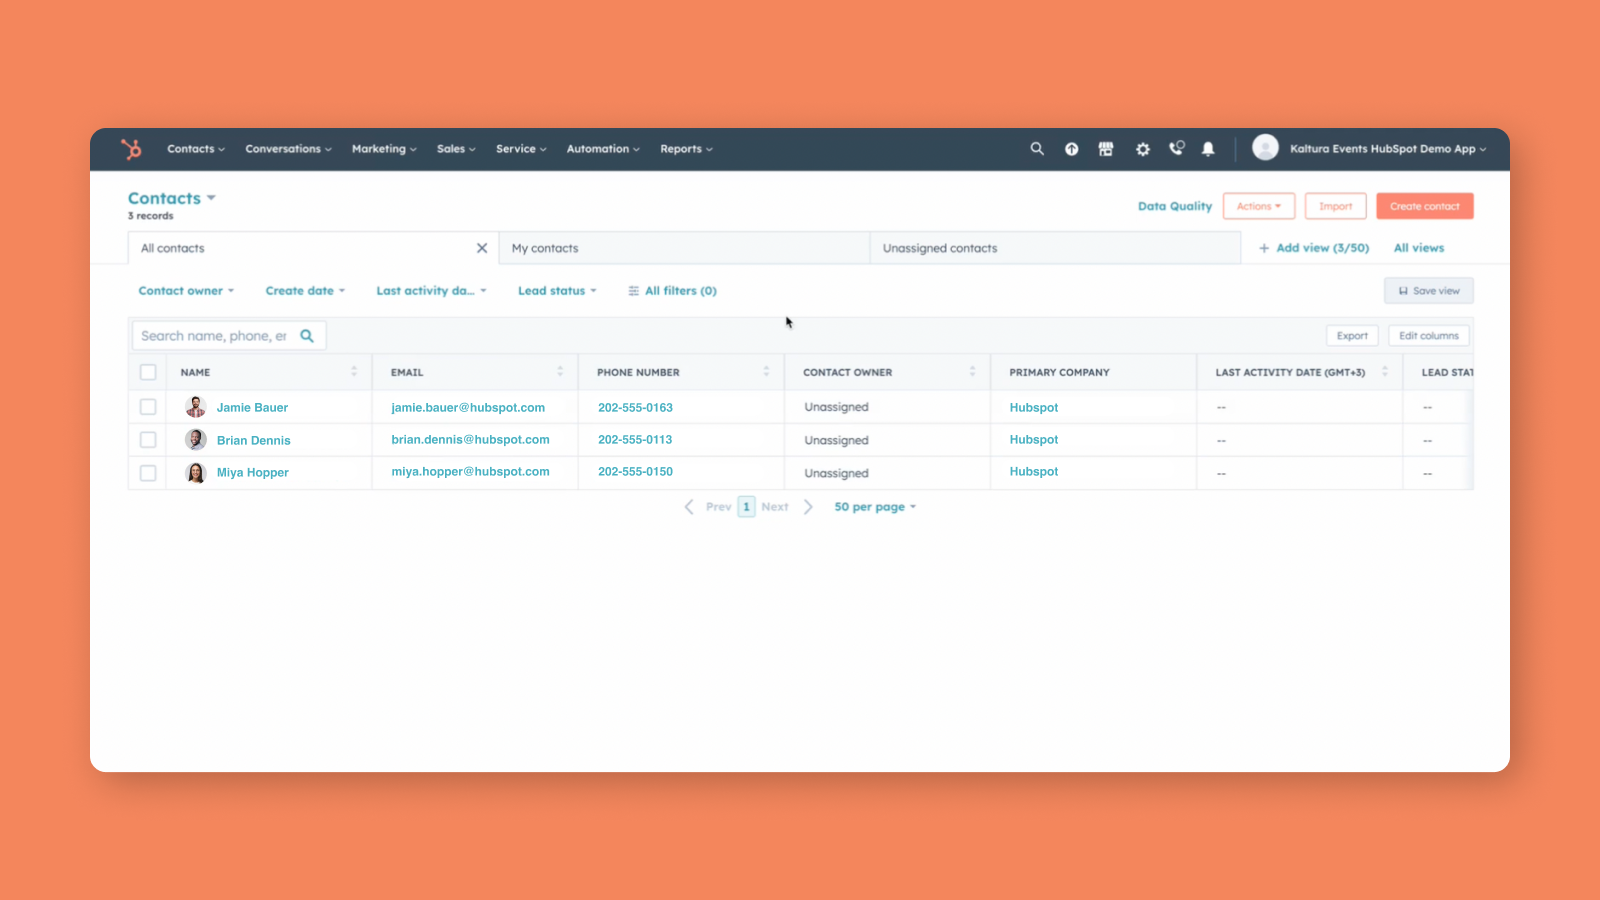Open the Lead status filter dropdown
1600x900 pixels.
(557, 291)
